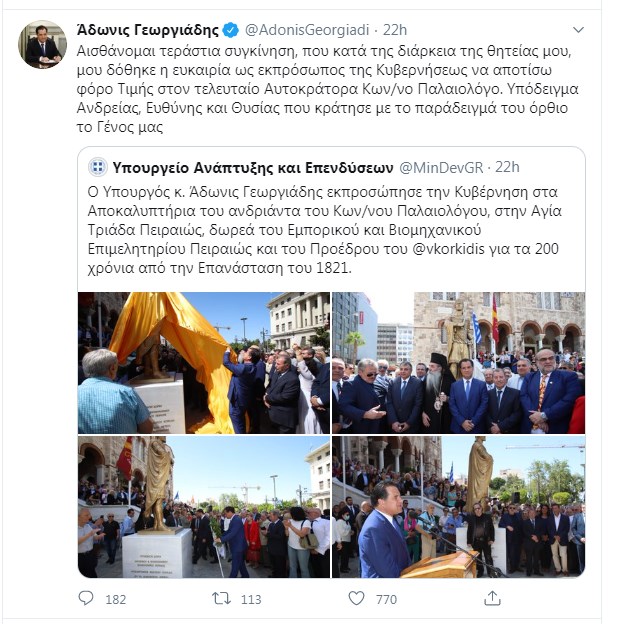Open the 22h timestamp of quoted tweet

click(507, 167)
